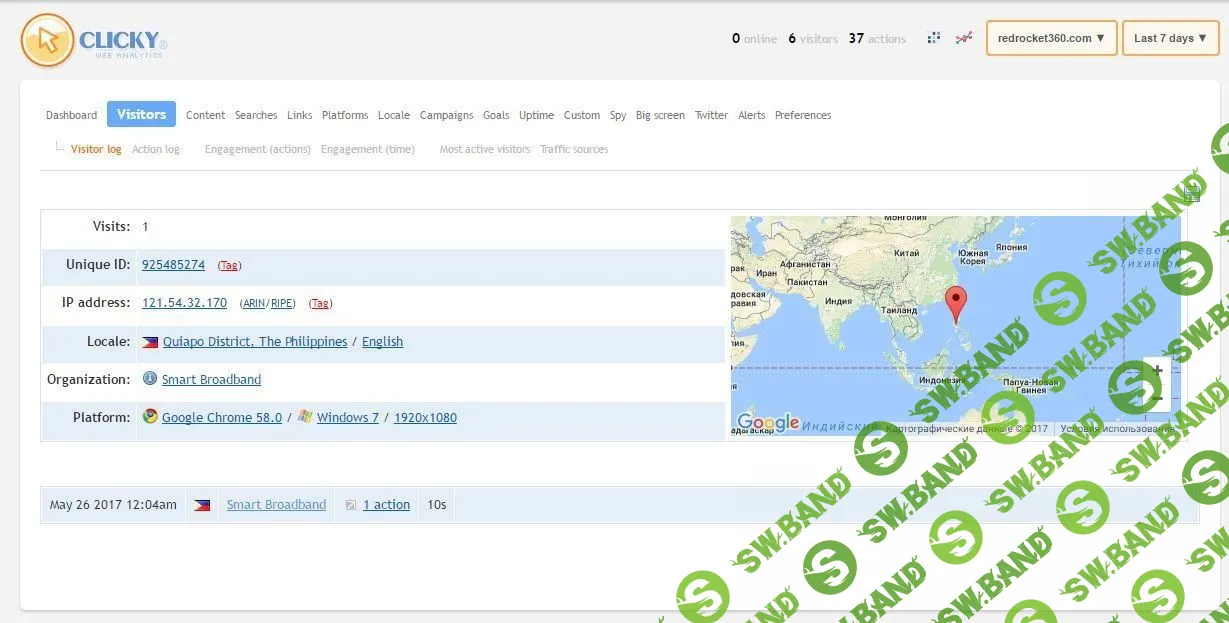The image size is (1229, 623).
Task: Go to the Dashboard tab
Action: 71,115
